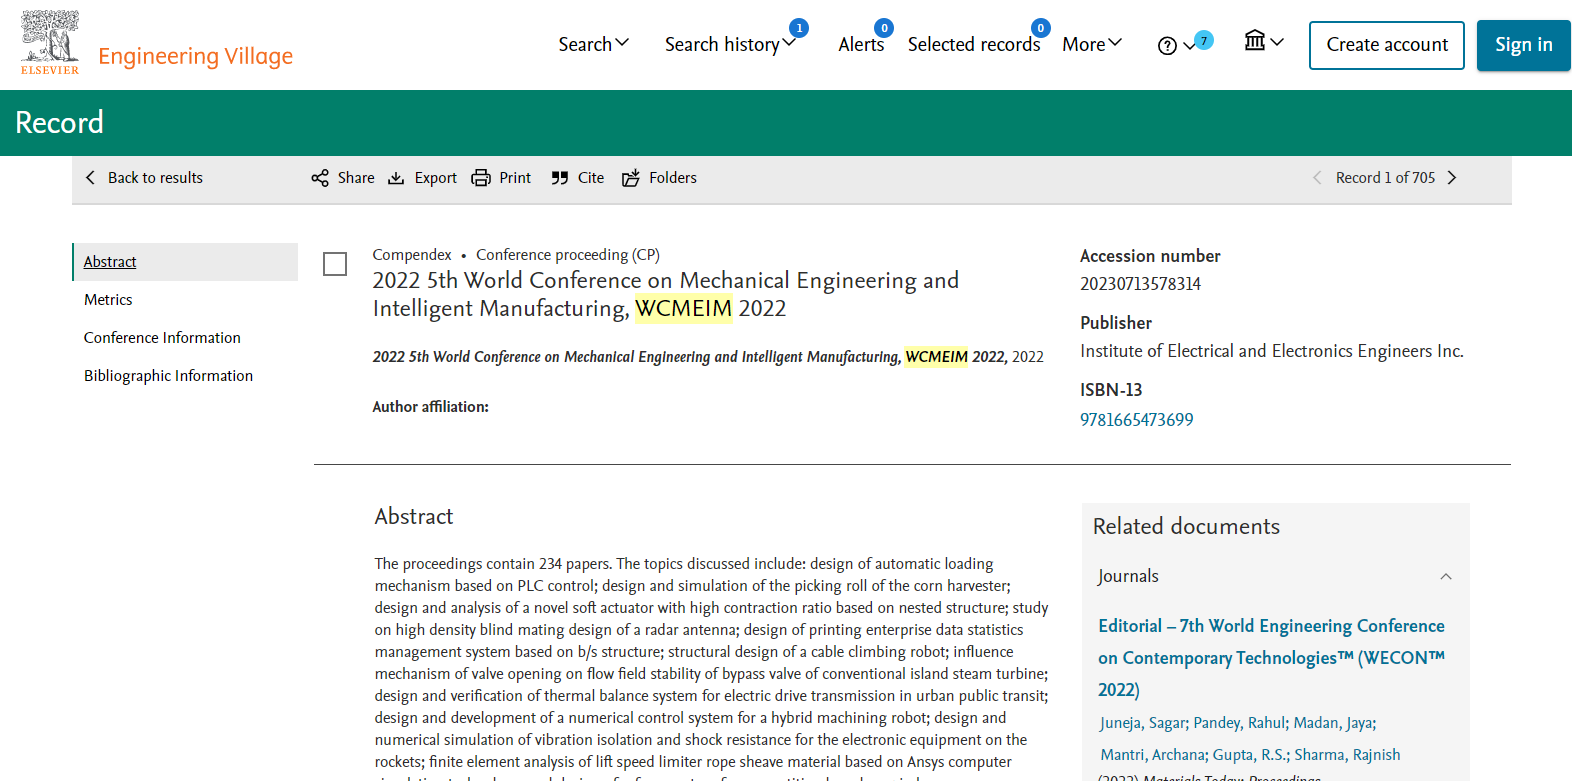Click the Print printer icon

(x=481, y=178)
